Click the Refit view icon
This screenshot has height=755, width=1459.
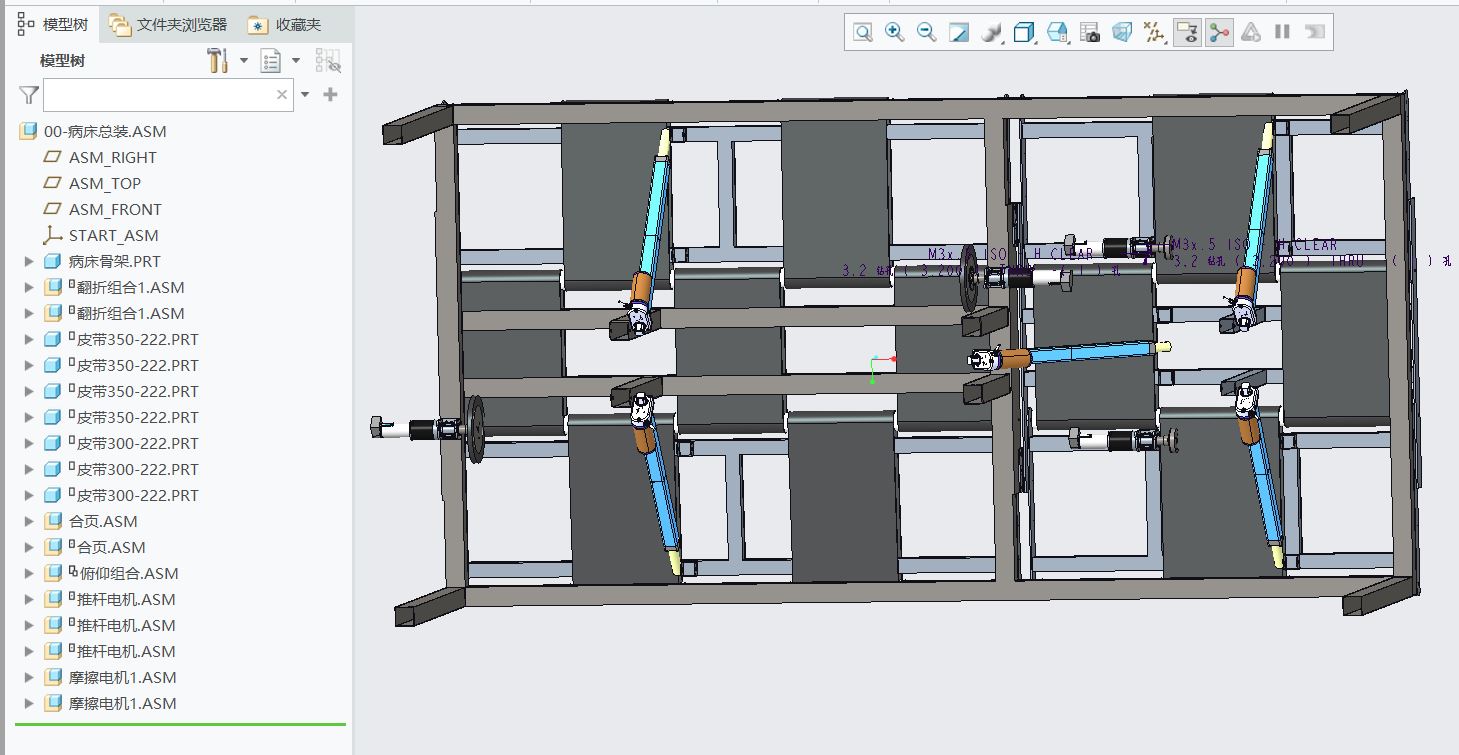(x=863, y=33)
